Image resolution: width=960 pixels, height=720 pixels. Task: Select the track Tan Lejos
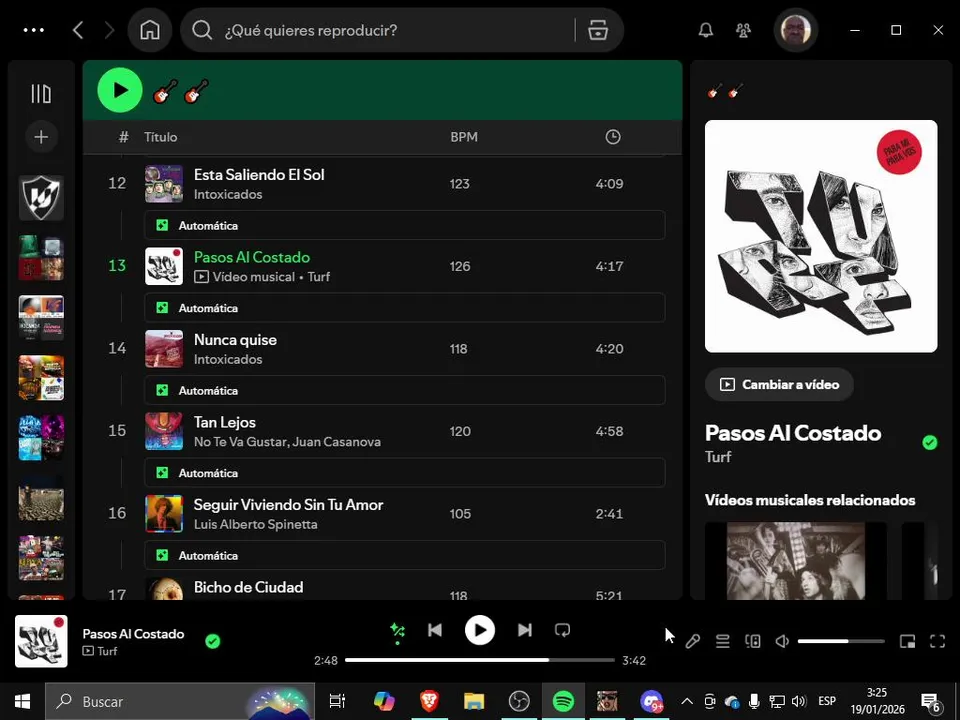(x=225, y=422)
